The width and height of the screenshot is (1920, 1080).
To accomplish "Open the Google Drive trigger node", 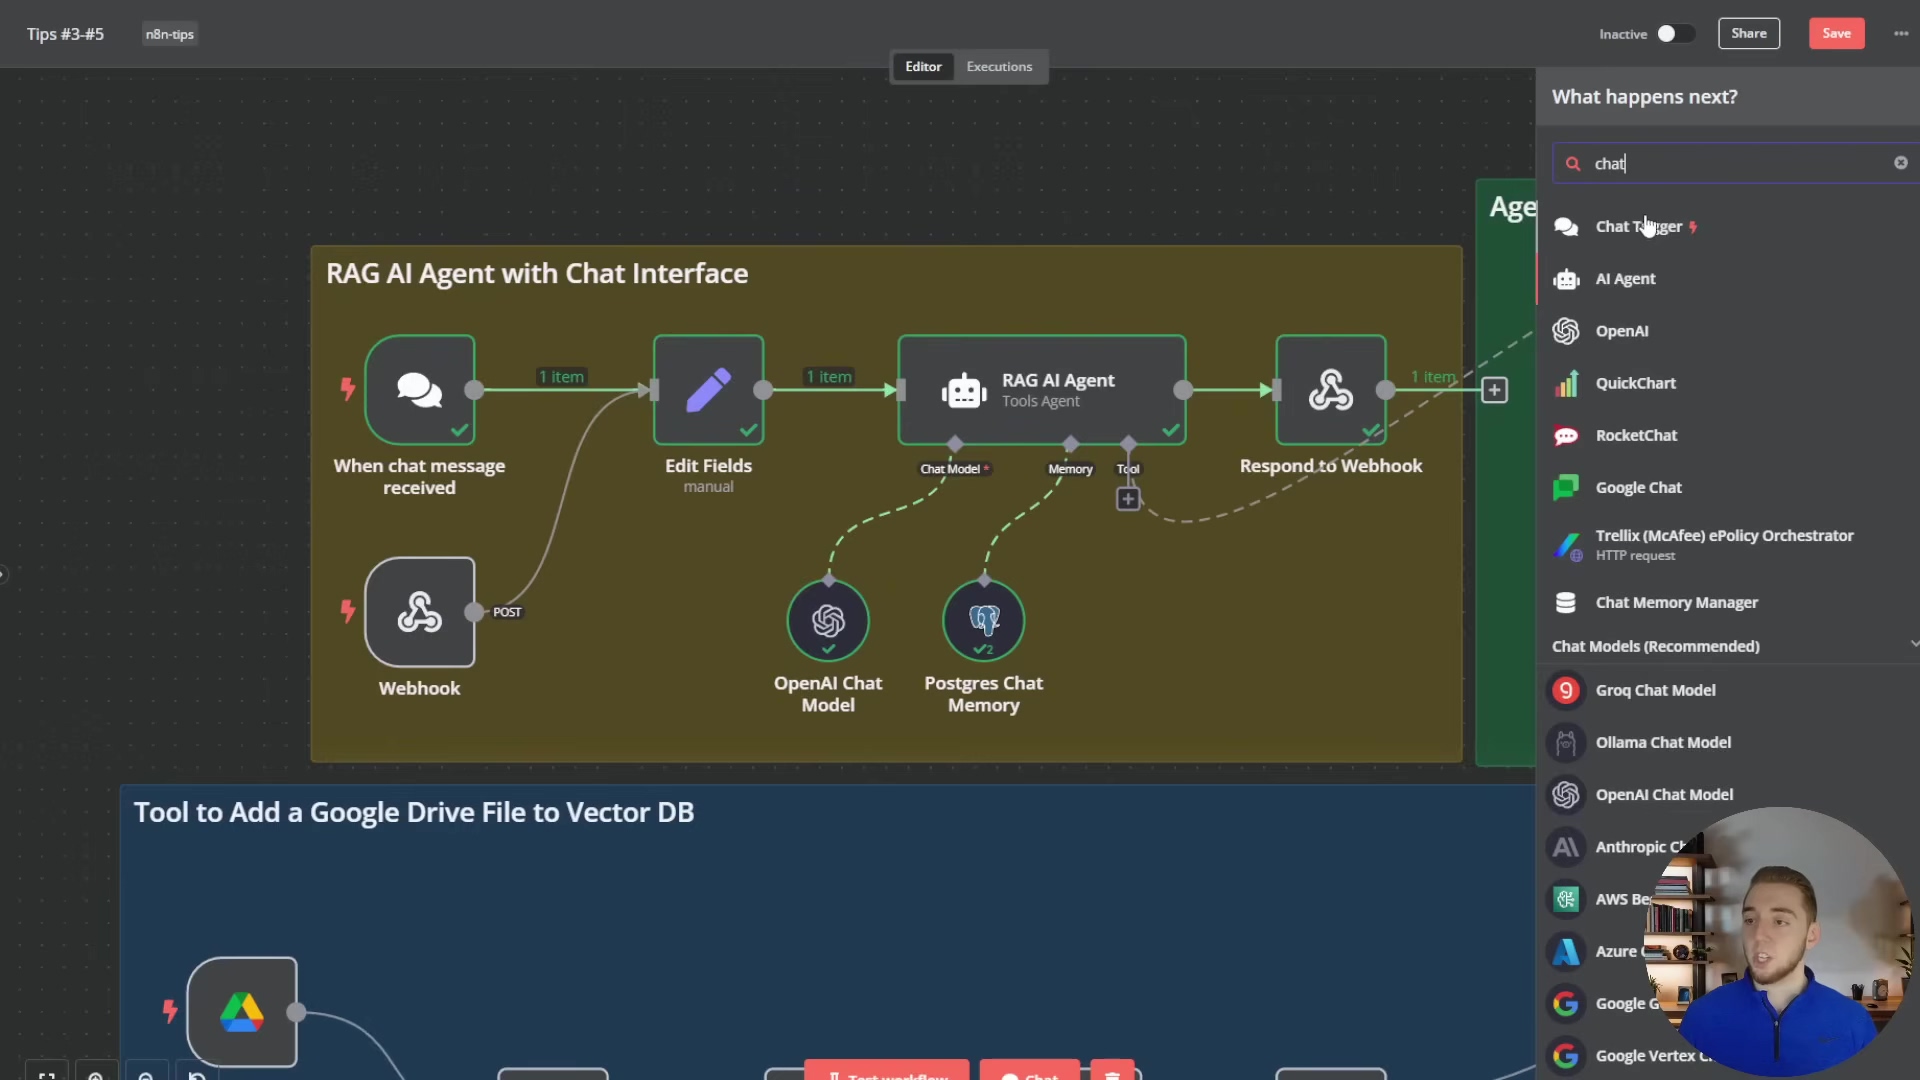I will [x=242, y=1012].
